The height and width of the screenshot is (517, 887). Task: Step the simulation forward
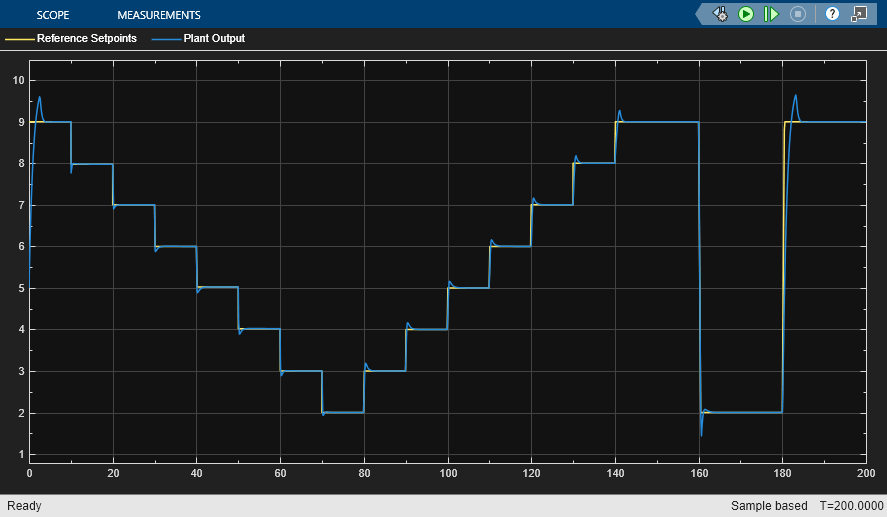[771, 14]
